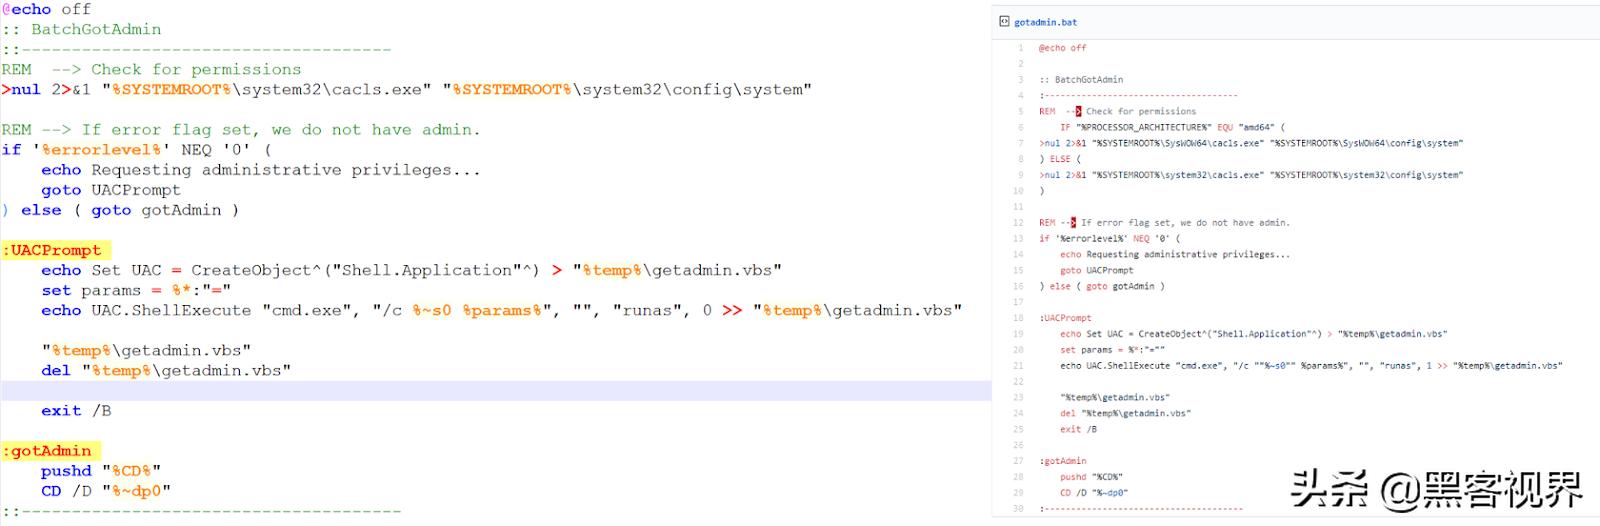Click the code file icon beside gotadmin.bat
The image size is (1600, 526).
[1004, 21]
